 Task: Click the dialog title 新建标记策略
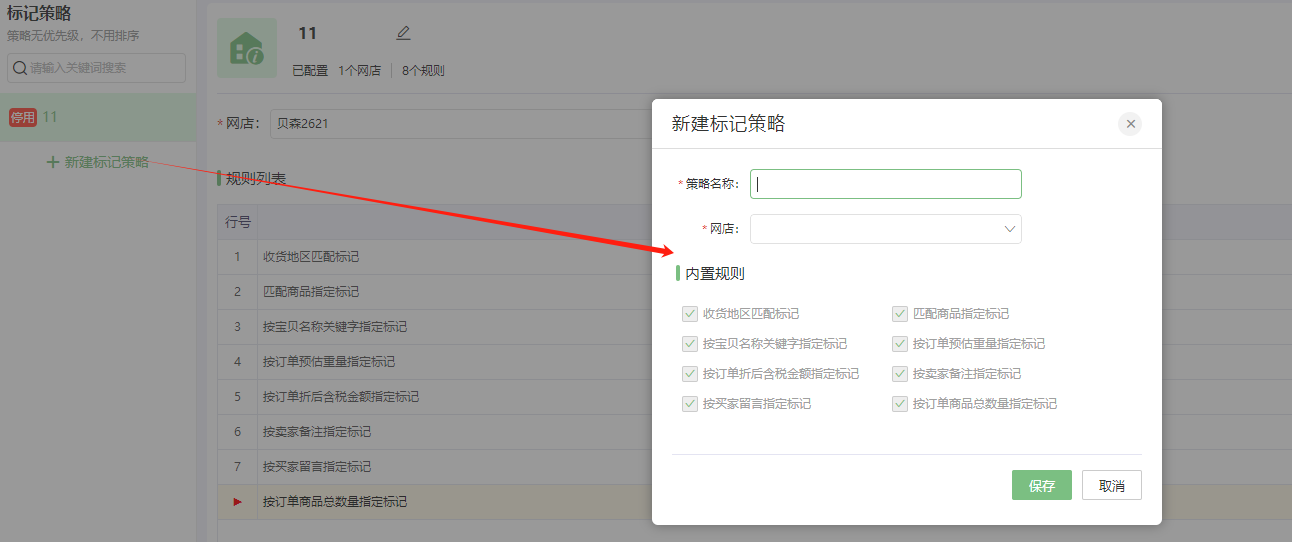point(728,124)
